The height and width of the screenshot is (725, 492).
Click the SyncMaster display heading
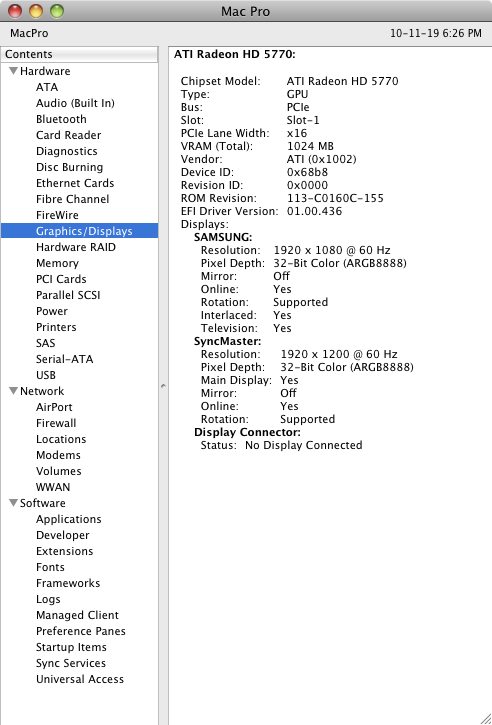tap(228, 341)
